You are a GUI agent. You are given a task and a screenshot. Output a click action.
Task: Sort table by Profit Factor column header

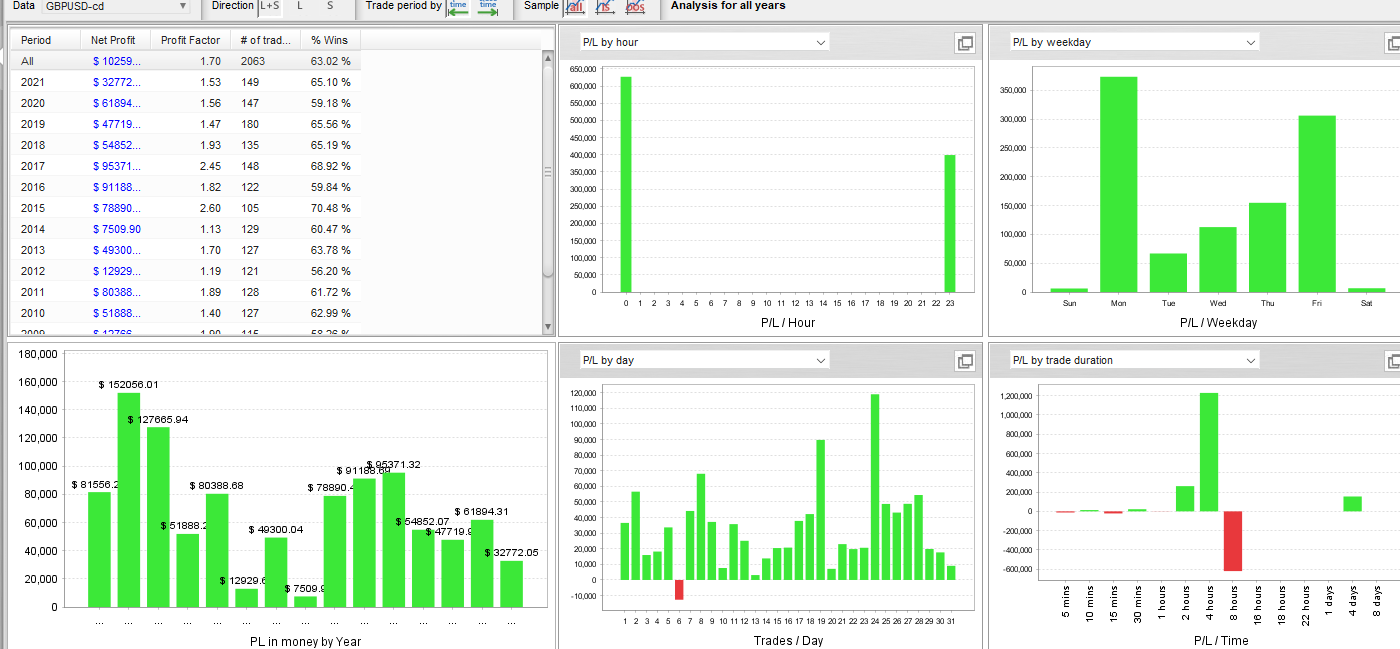(190, 40)
